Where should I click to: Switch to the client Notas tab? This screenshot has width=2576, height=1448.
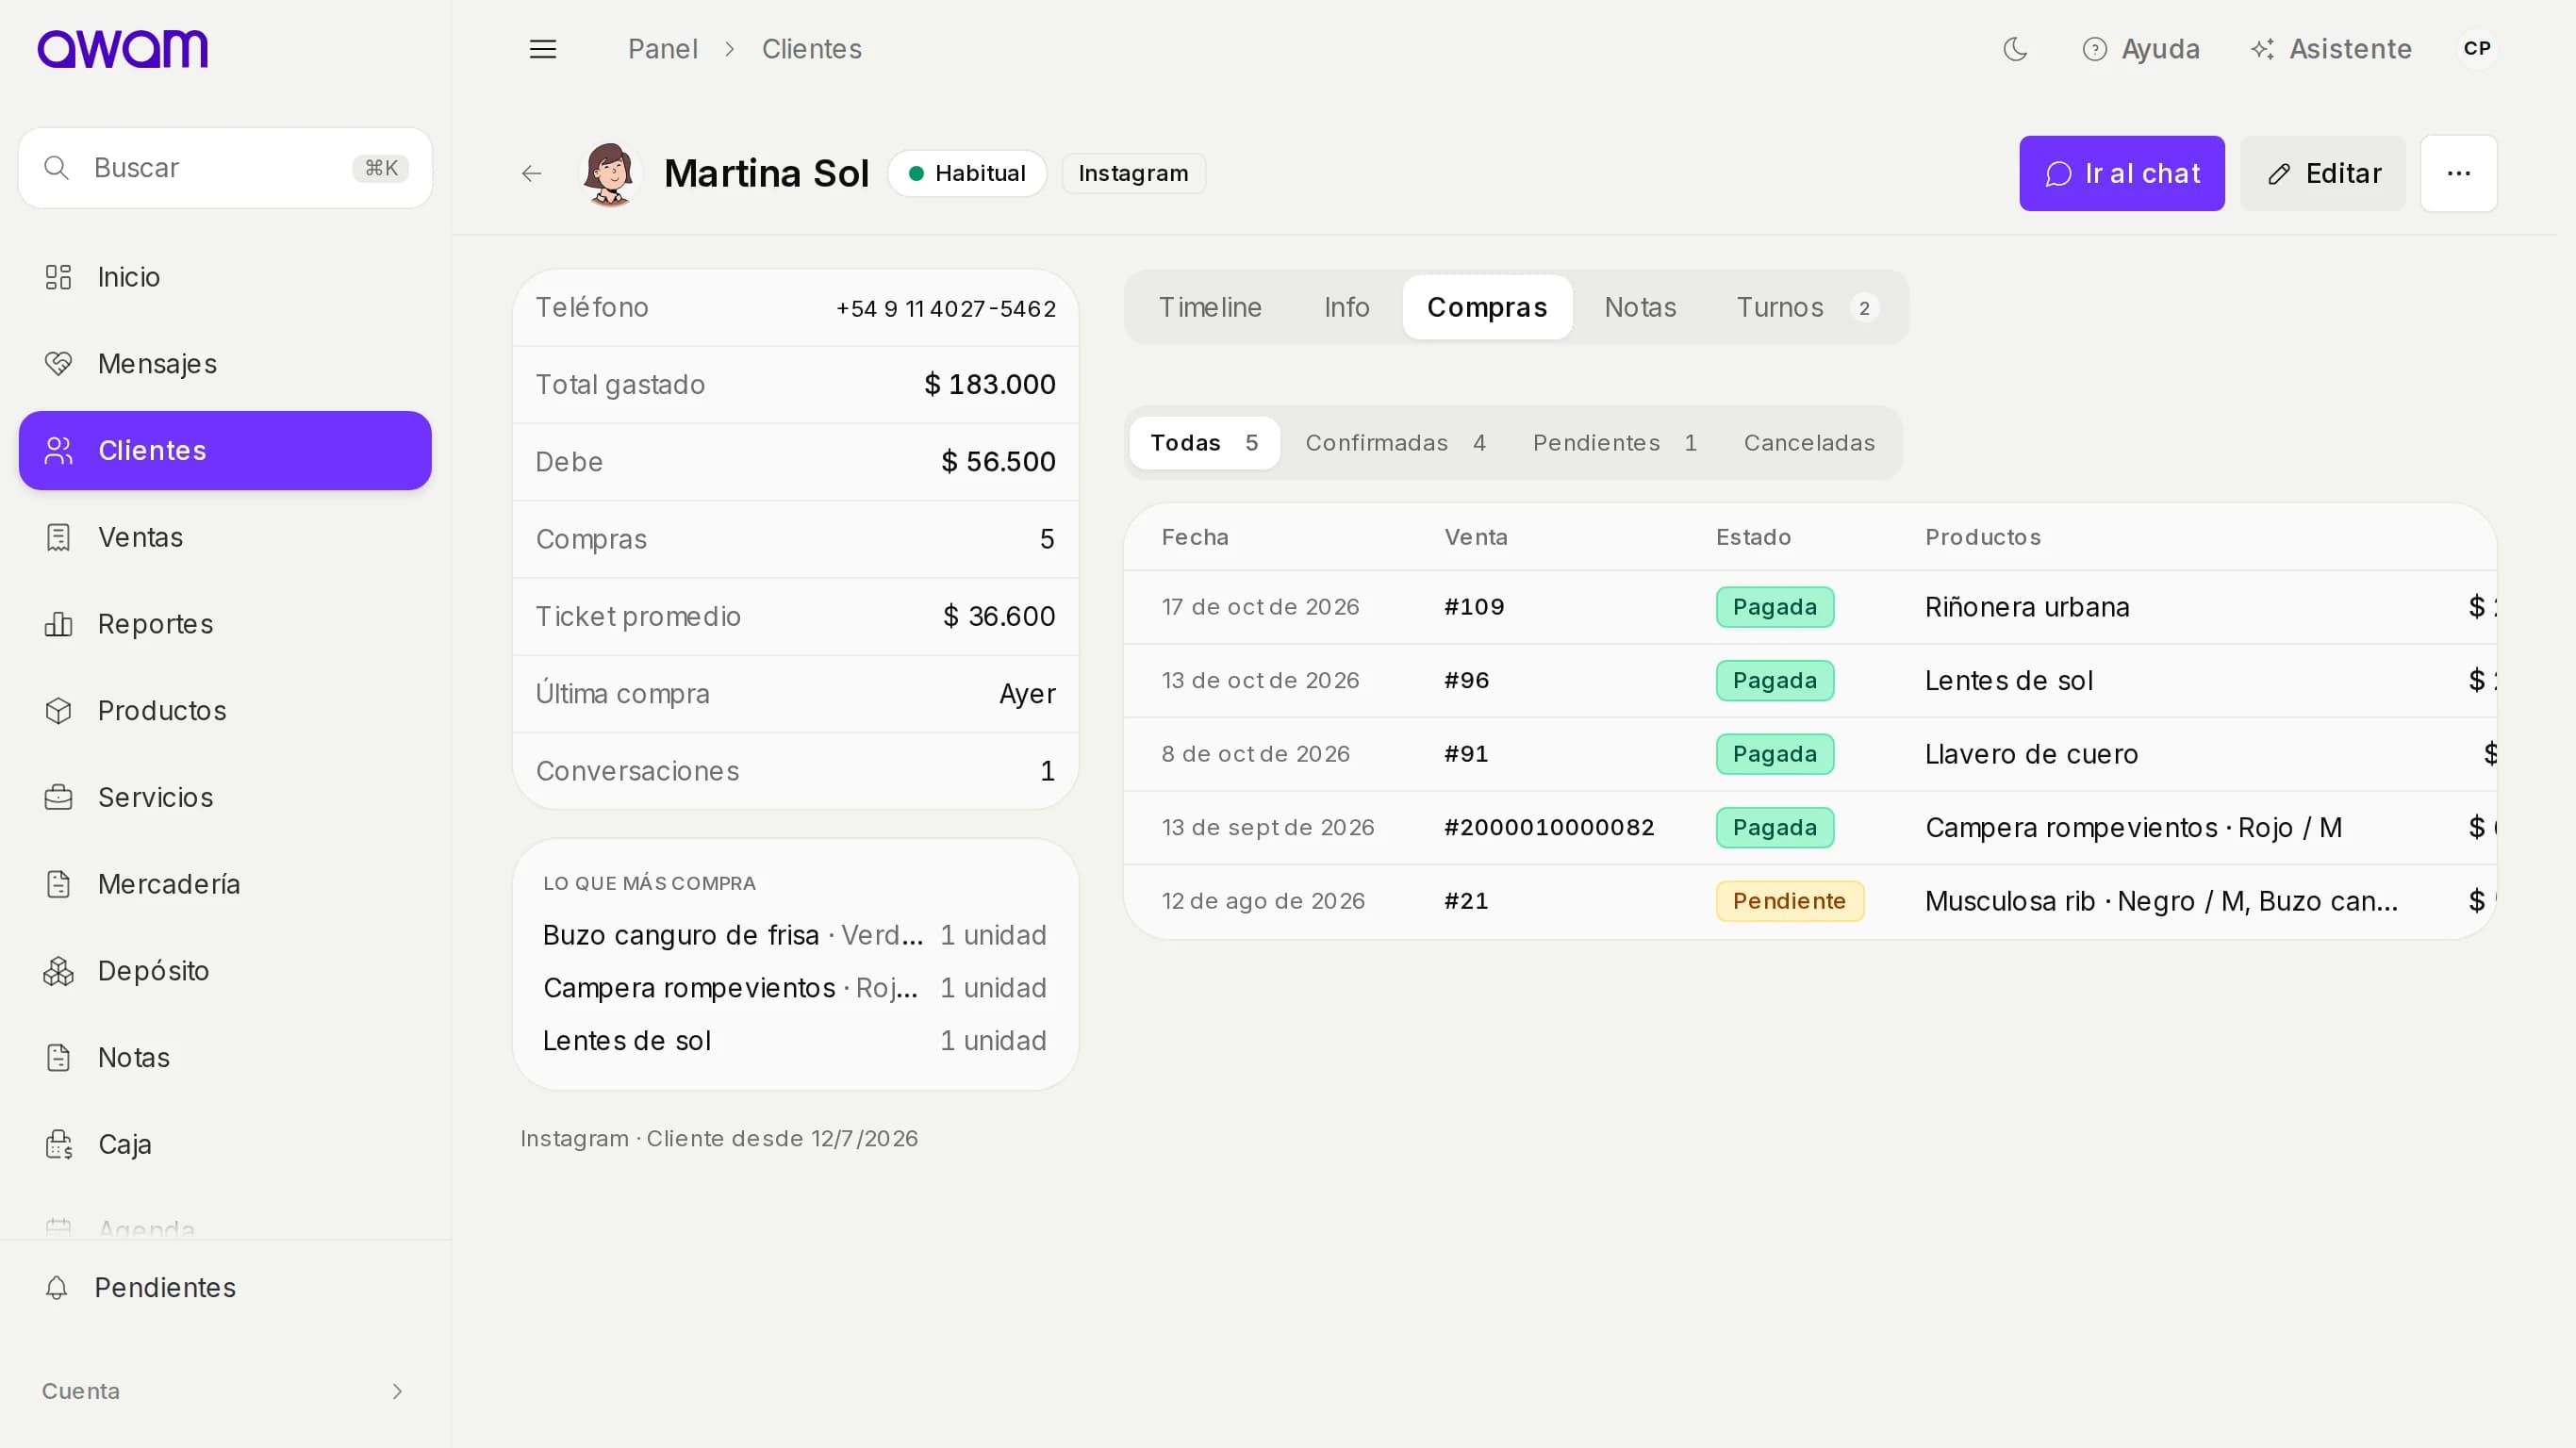[x=1640, y=307]
